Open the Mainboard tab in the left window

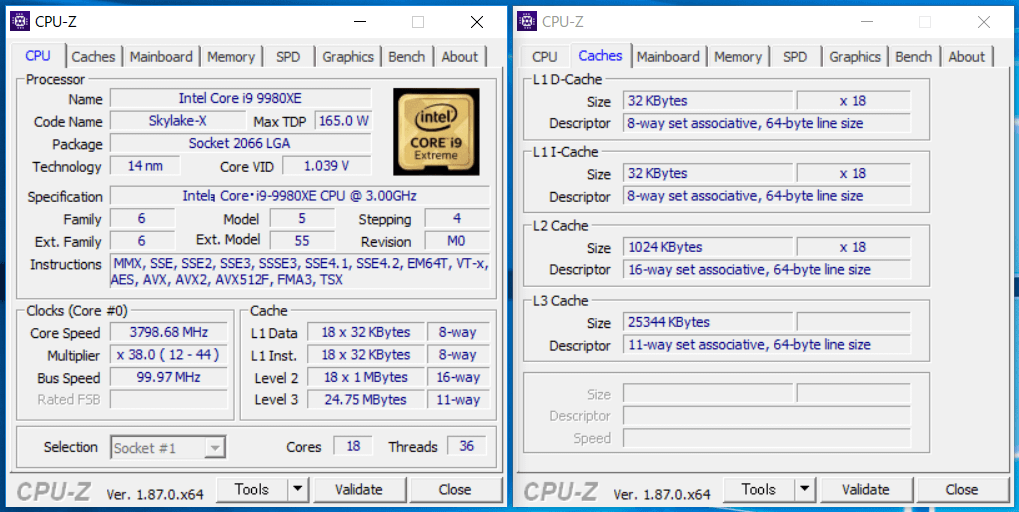coord(161,57)
